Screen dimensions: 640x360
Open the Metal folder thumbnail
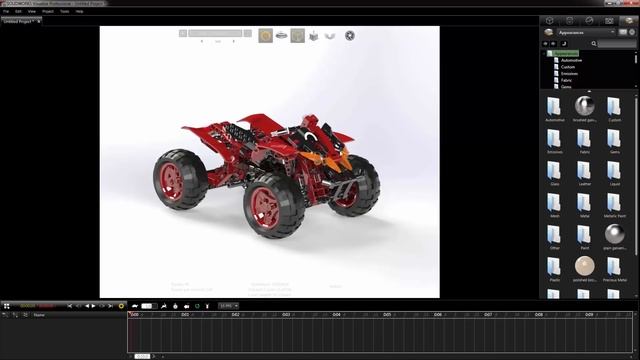pyautogui.click(x=584, y=202)
